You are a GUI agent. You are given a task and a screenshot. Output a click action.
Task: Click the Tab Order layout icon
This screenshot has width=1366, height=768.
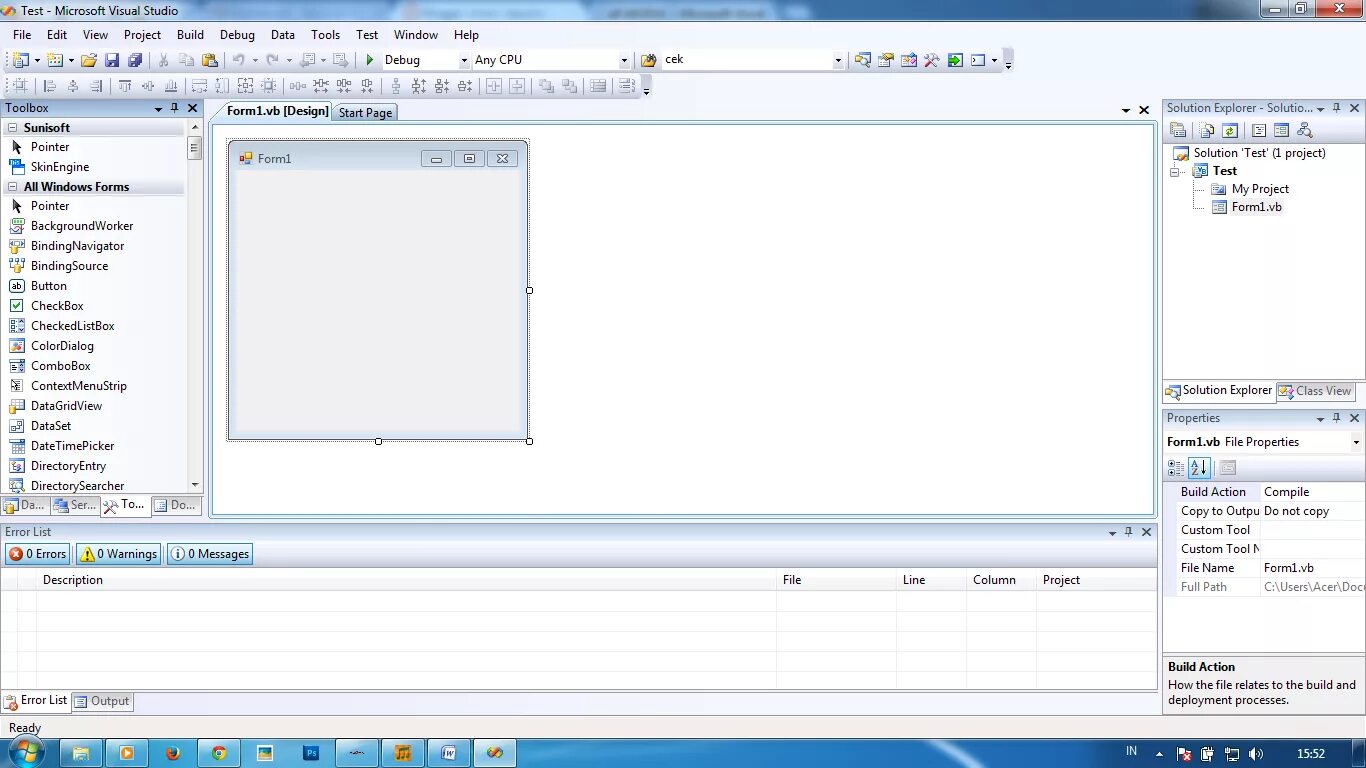coord(627,86)
